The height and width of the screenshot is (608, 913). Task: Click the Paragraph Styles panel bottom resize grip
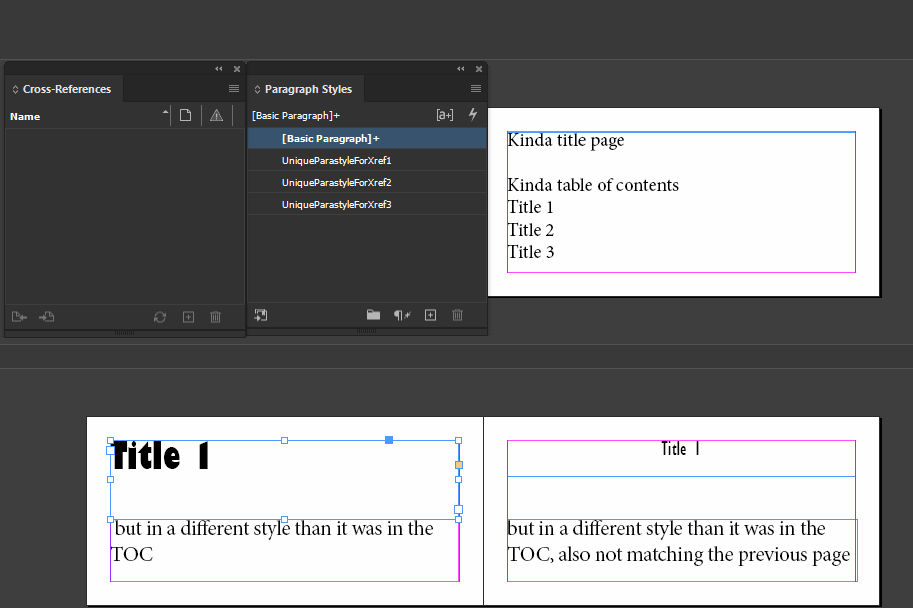[x=367, y=332]
